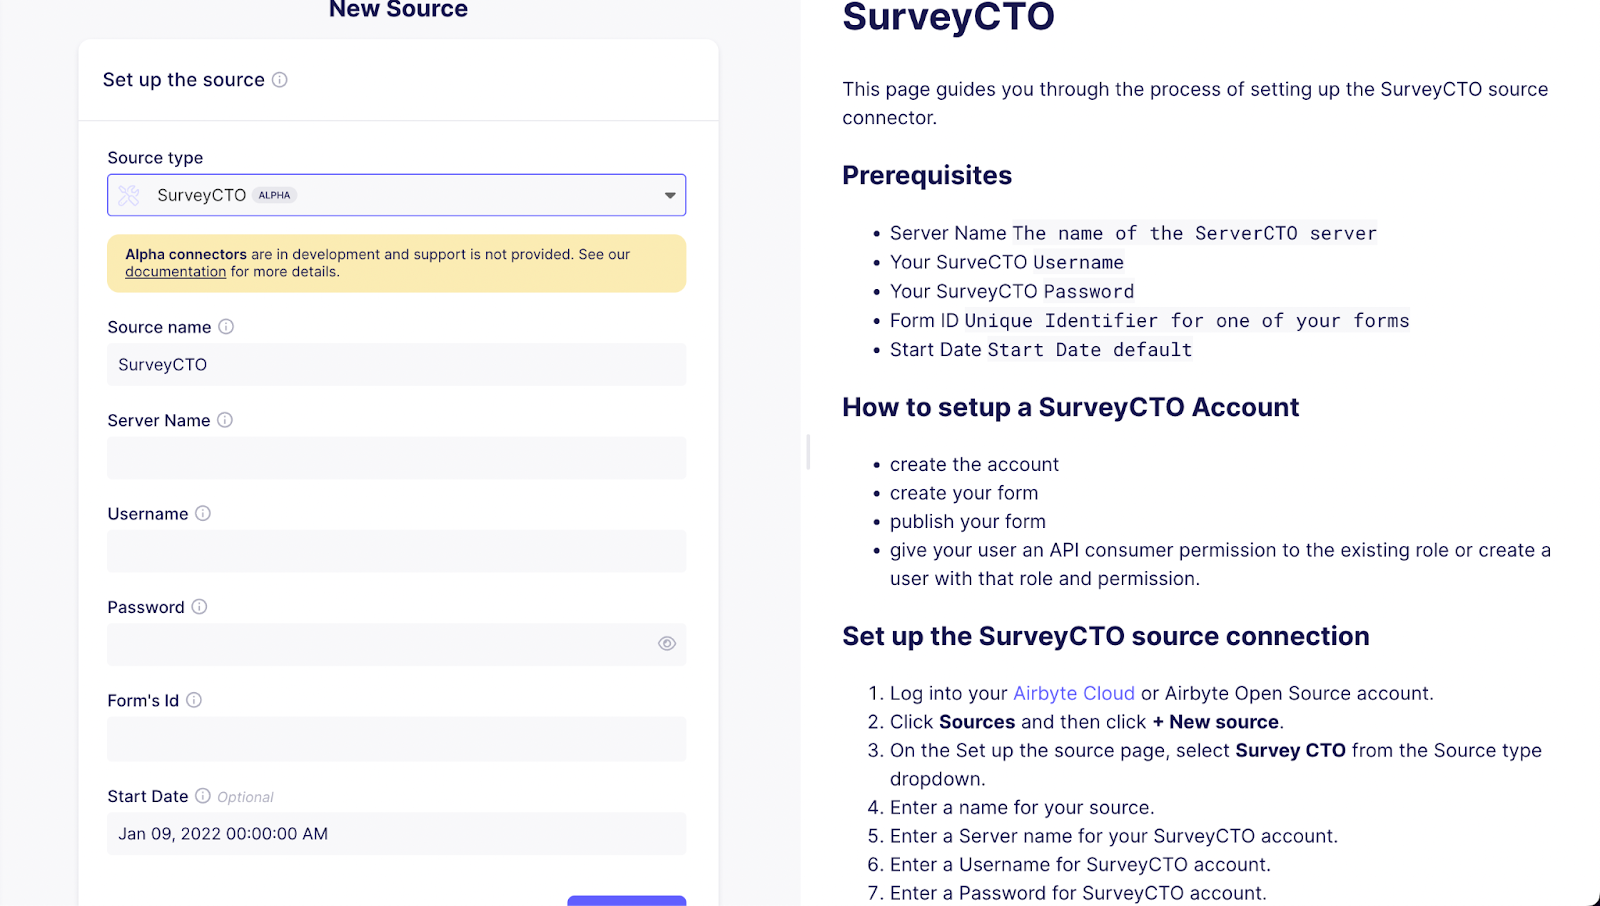This screenshot has height=906, width=1600.
Task: Click into the Server Name field
Action: (x=396, y=458)
